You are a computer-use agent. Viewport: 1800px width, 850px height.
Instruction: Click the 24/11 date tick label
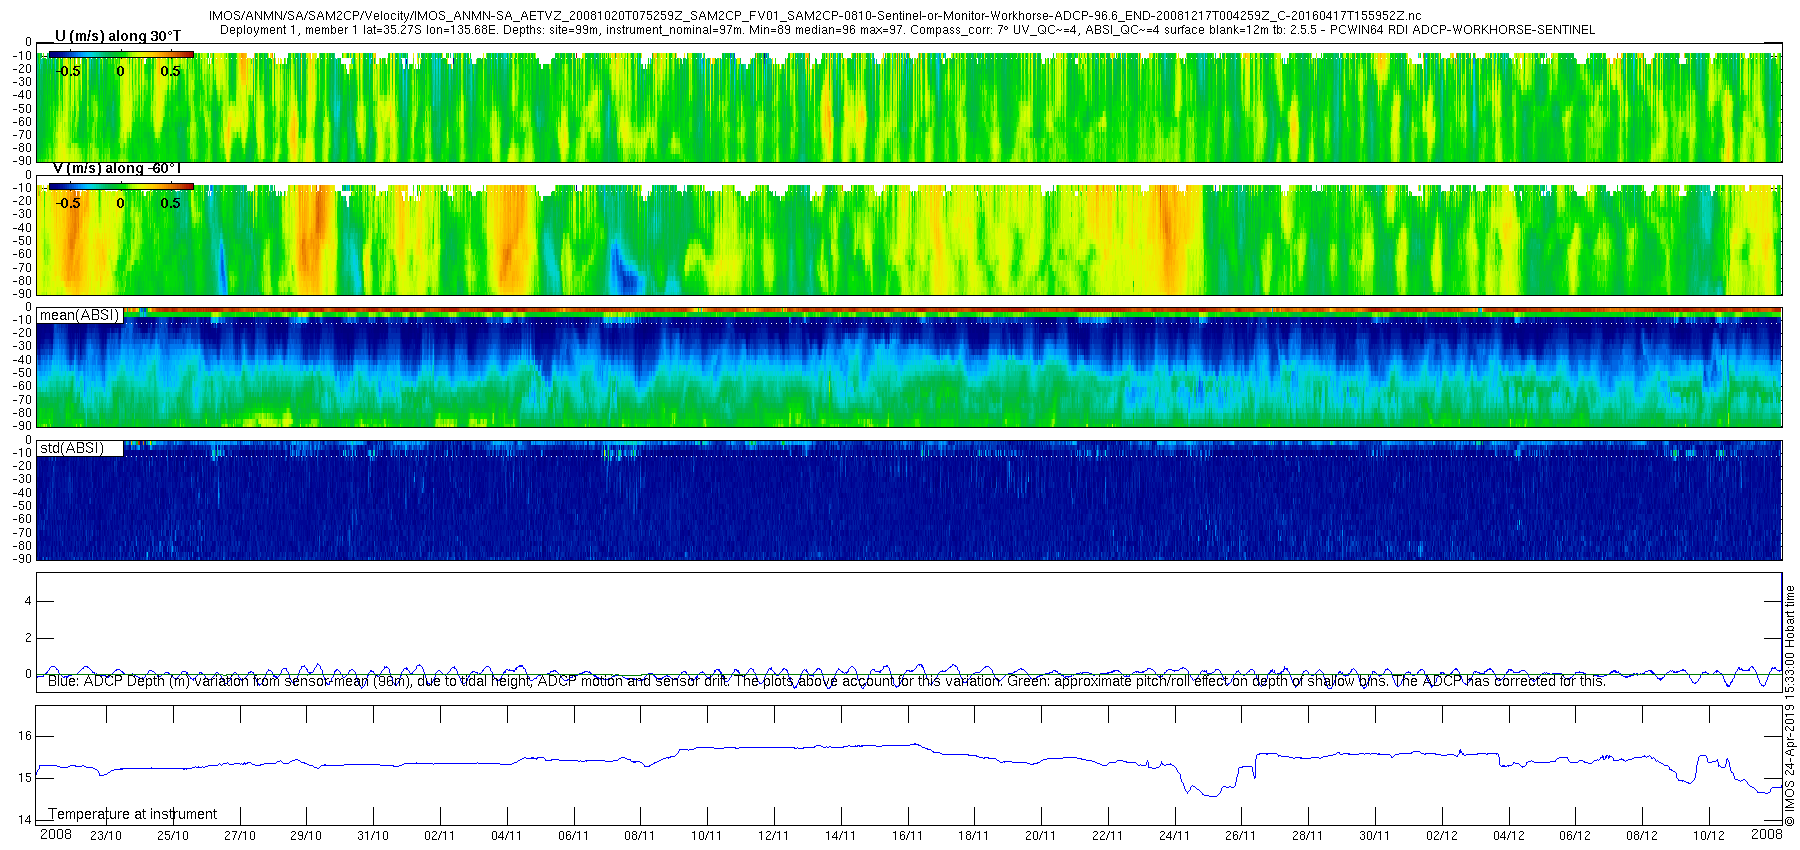1175,836
